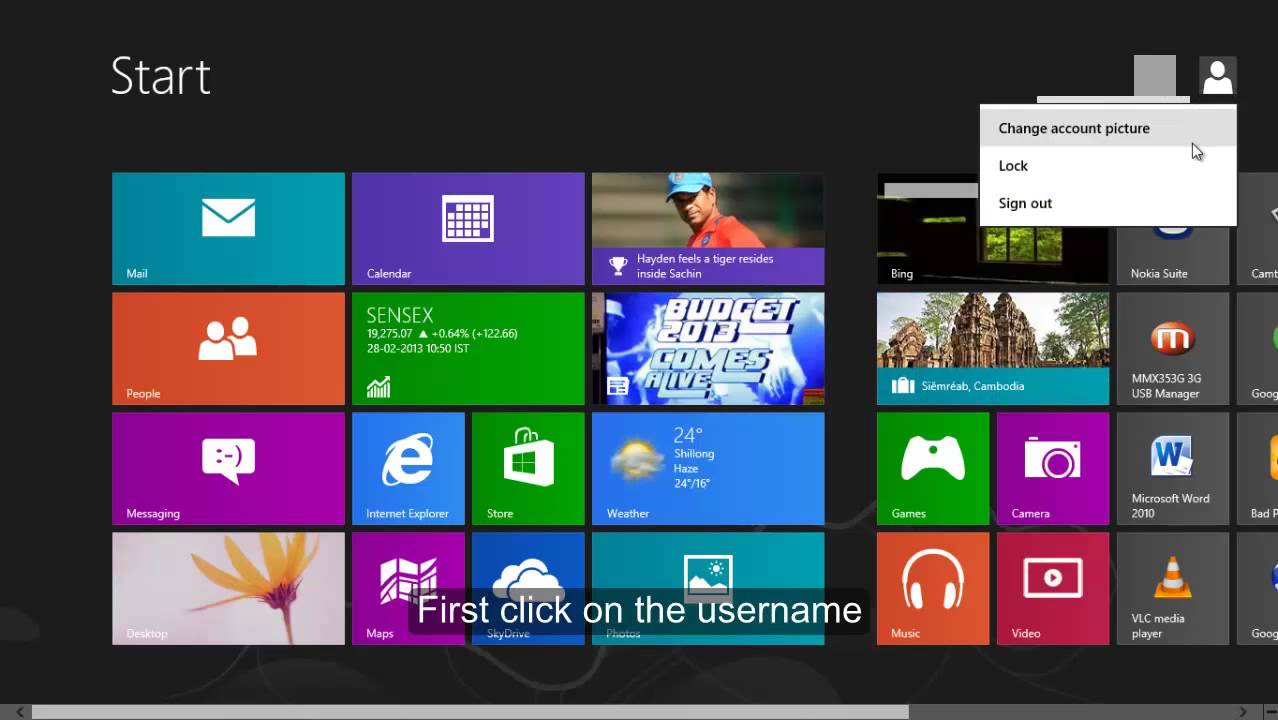Image resolution: width=1278 pixels, height=720 pixels.
Task: Open the Windows Store tile
Action: [x=528, y=469]
